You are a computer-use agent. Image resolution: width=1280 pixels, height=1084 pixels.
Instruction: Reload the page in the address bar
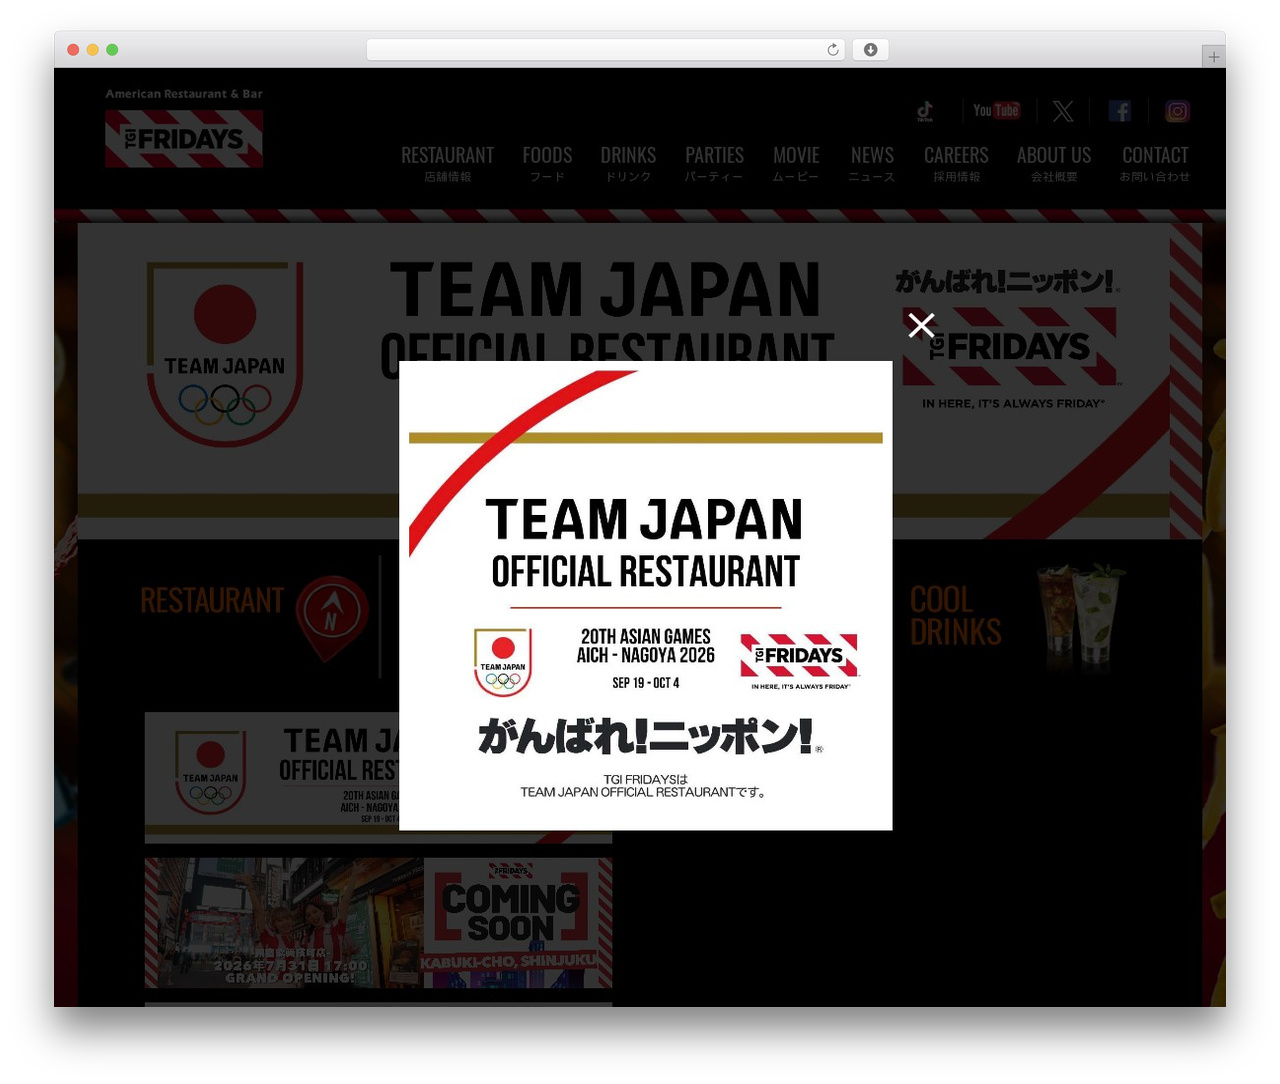pyautogui.click(x=832, y=50)
